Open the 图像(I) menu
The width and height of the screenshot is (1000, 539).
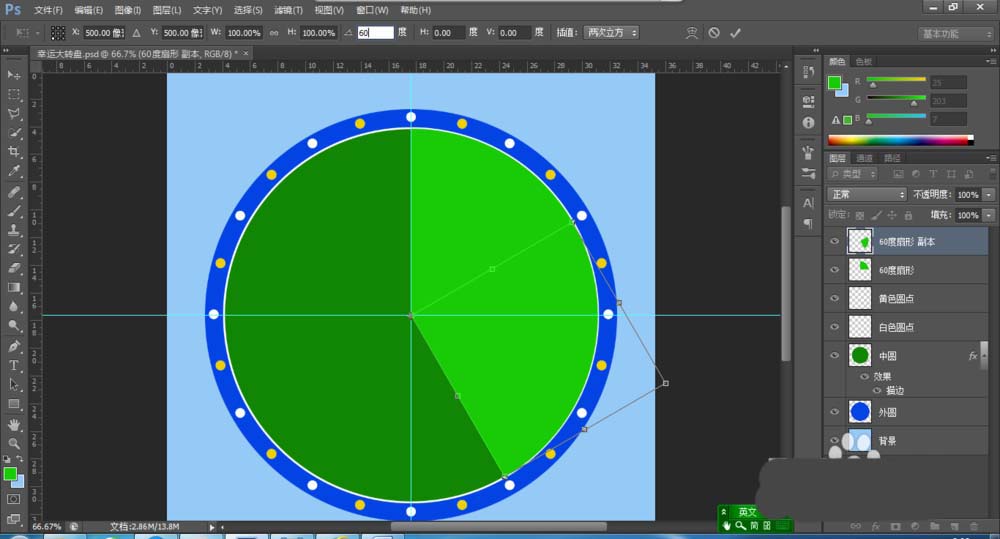128,10
